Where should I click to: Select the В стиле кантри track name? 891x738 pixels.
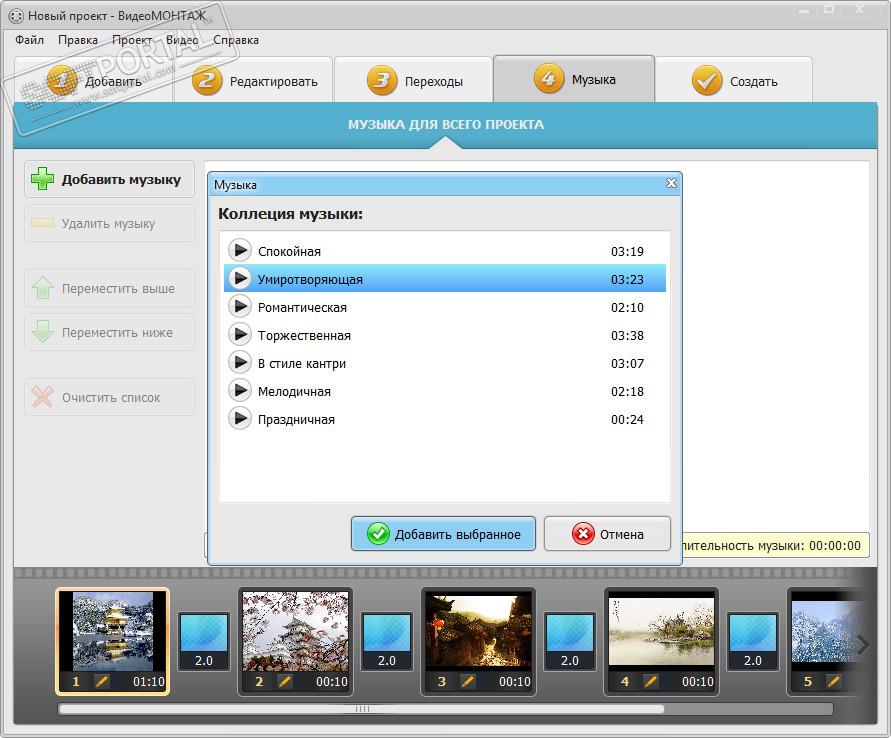pos(302,364)
